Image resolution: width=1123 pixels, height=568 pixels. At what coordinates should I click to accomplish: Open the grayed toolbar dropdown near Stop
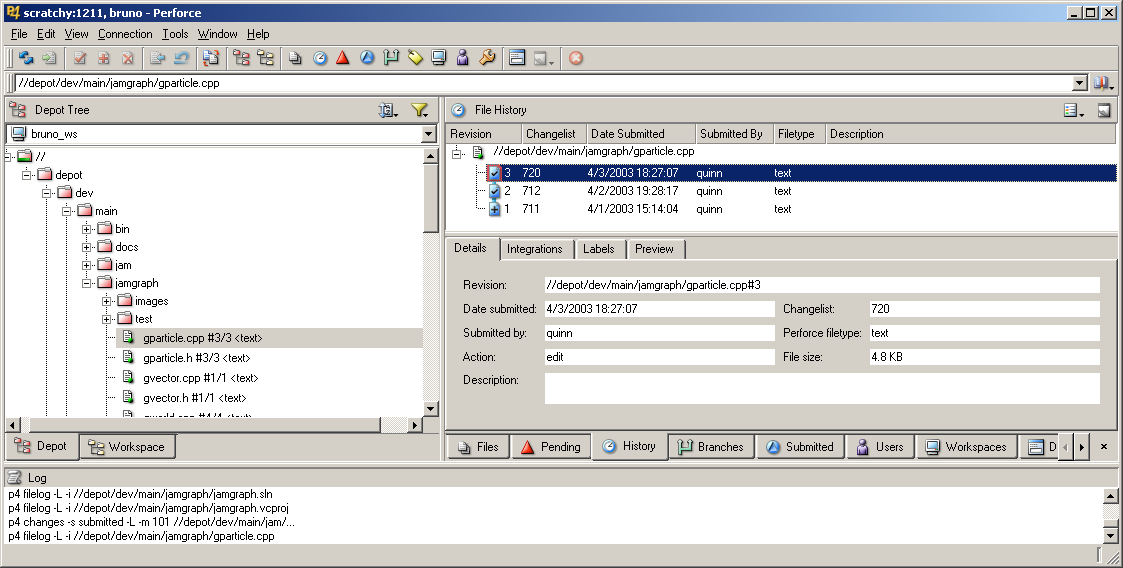pos(544,58)
